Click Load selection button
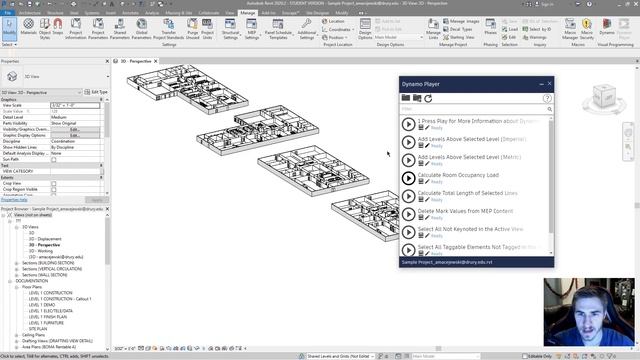Screen dimensions: 640x360 tap(510, 29)
